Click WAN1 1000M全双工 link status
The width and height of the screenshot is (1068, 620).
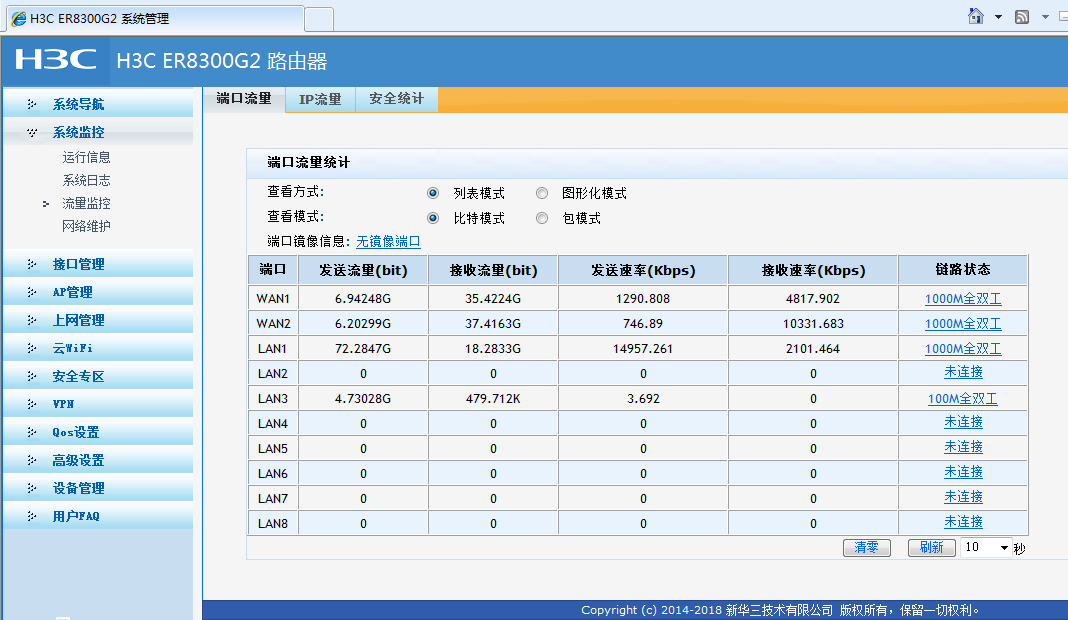(963, 298)
